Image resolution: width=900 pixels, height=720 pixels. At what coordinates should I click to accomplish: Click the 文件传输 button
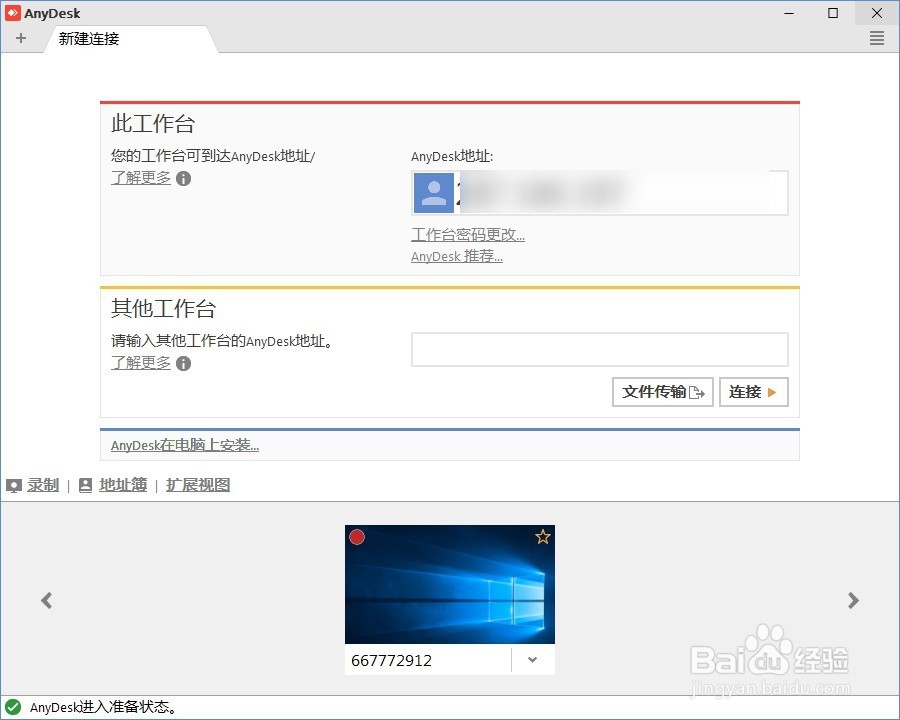662,392
